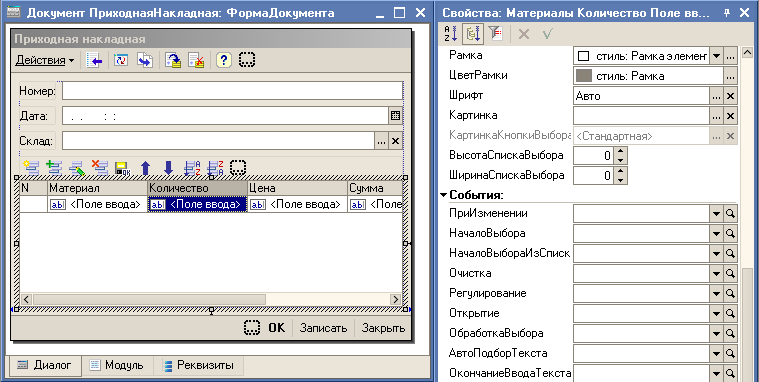Select the Поле ввода cell under Материал
The width and height of the screenshot is (759, 382).
click(97, 204)
